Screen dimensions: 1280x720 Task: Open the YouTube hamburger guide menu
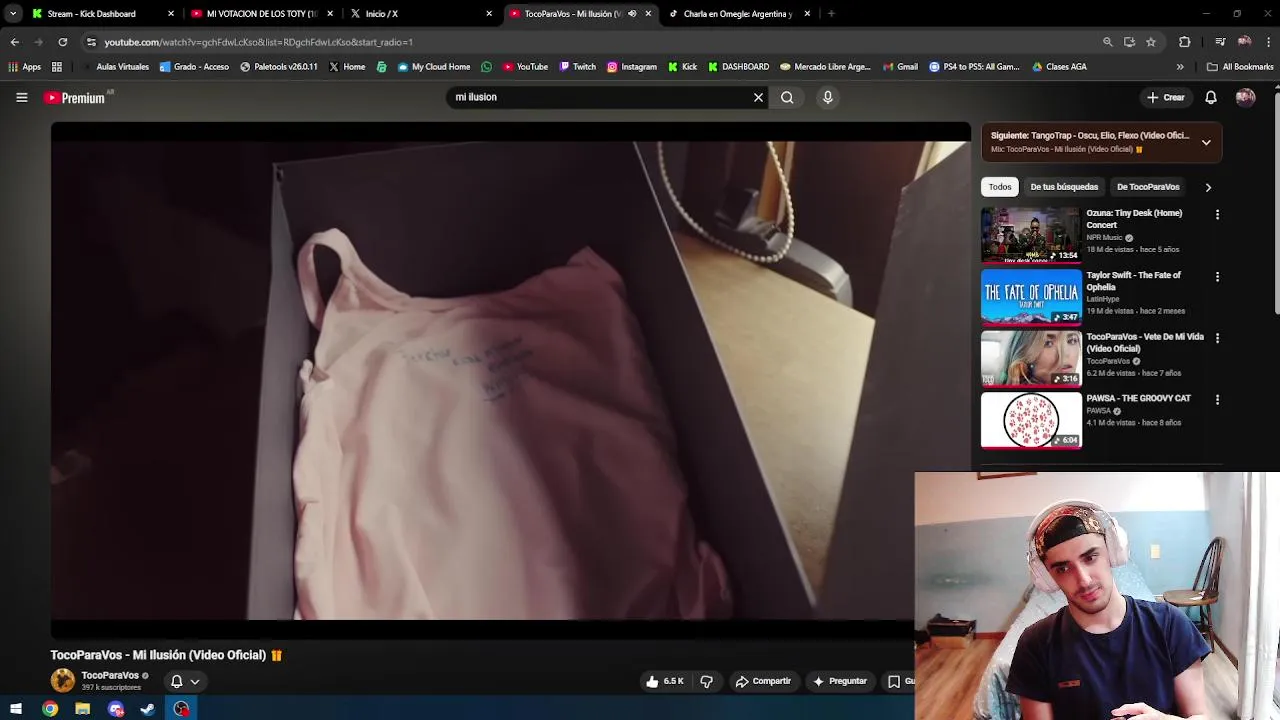coord(21,97)
